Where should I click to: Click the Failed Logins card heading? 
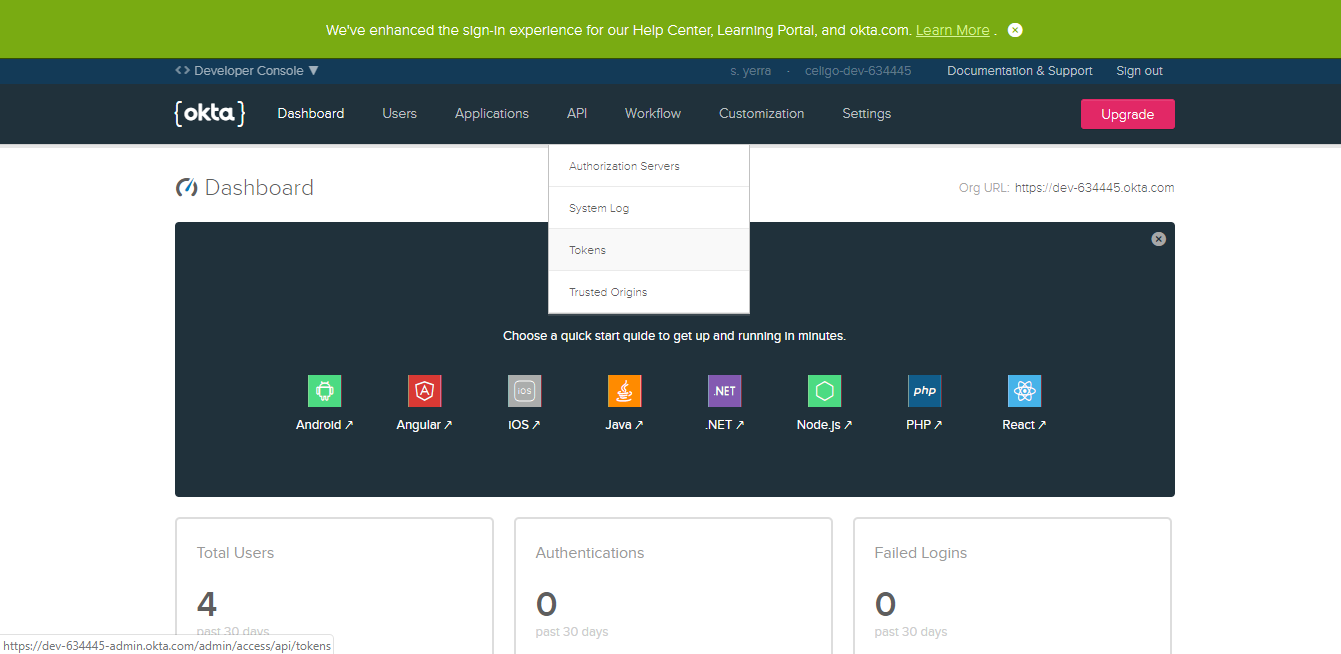click(921, 553)
